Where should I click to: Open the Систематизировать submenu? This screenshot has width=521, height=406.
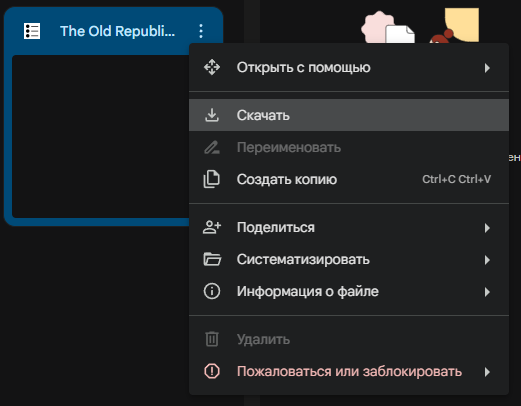(x=349, y=259)
